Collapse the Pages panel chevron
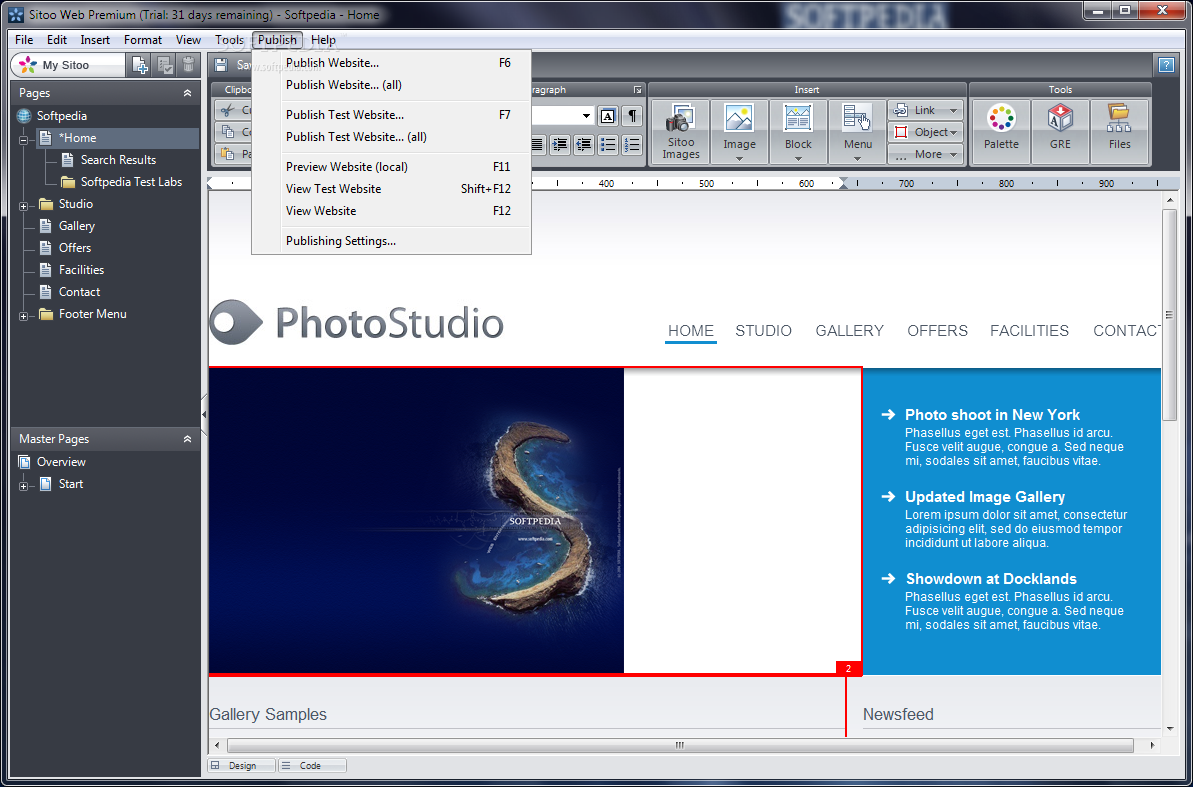Image resolution: width=1193 pixels, height=787 pixels. [187, 93]
